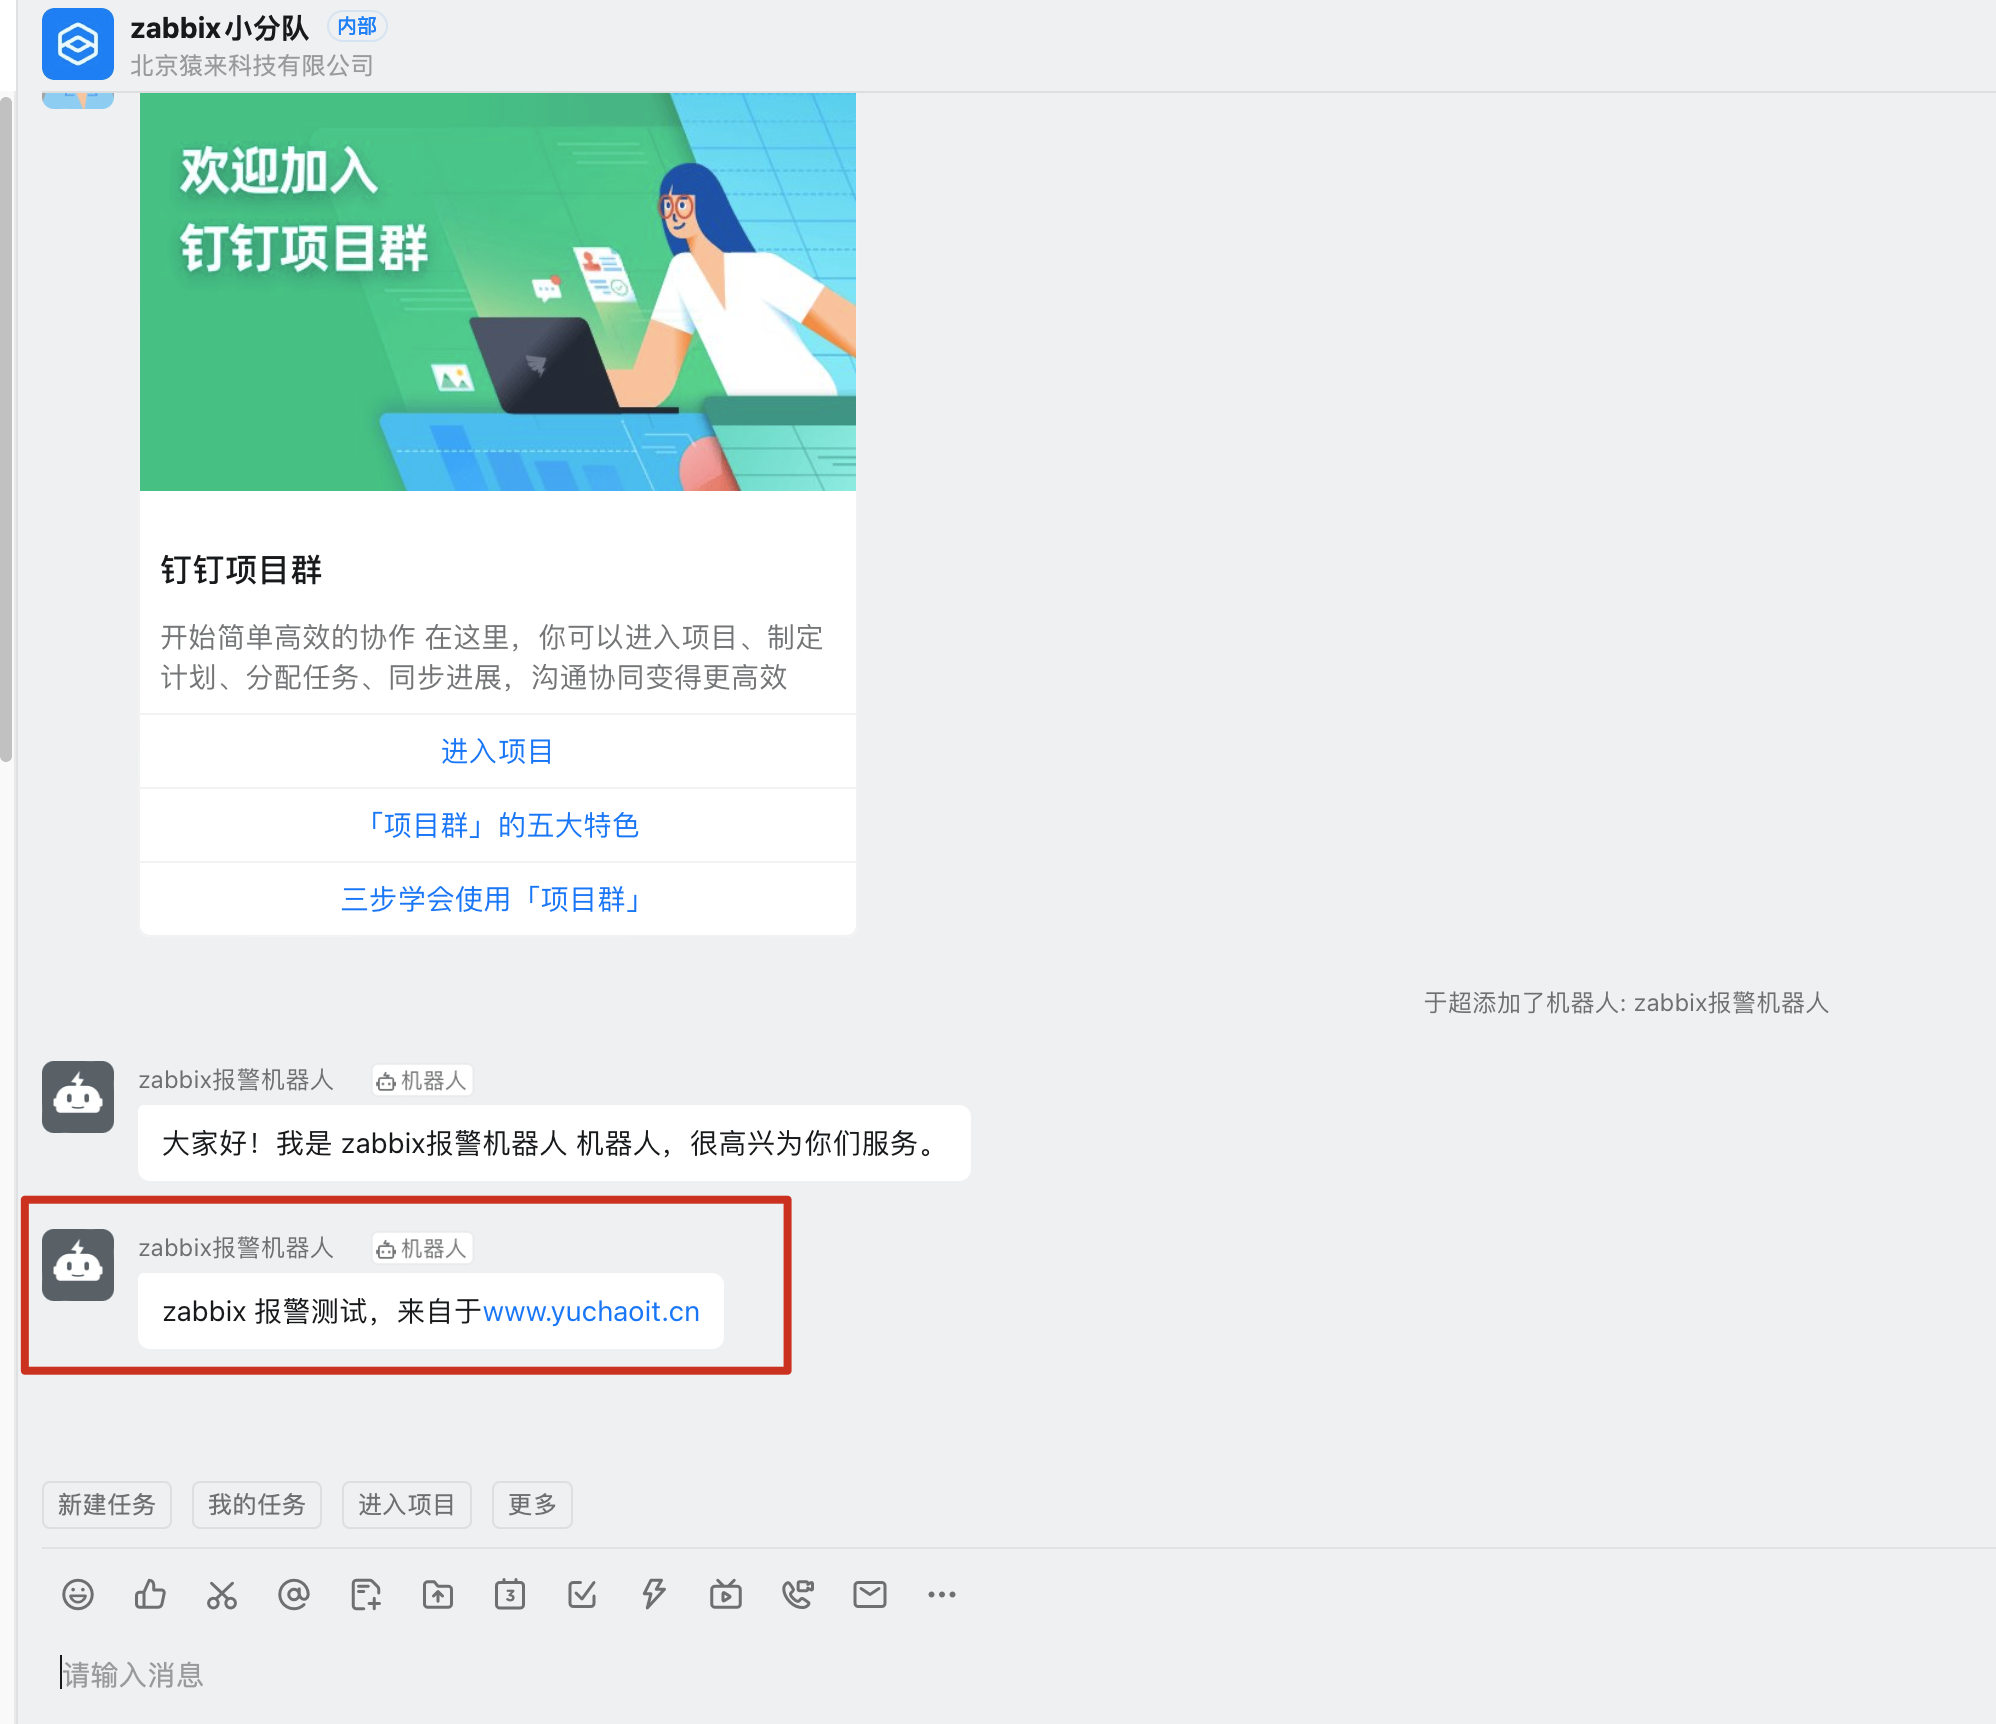This screenshot has width=1996, height=1724.
Task: Click system notice 于超添加了机器人
Action: pyautogui.click(x=1626, y=1003)
